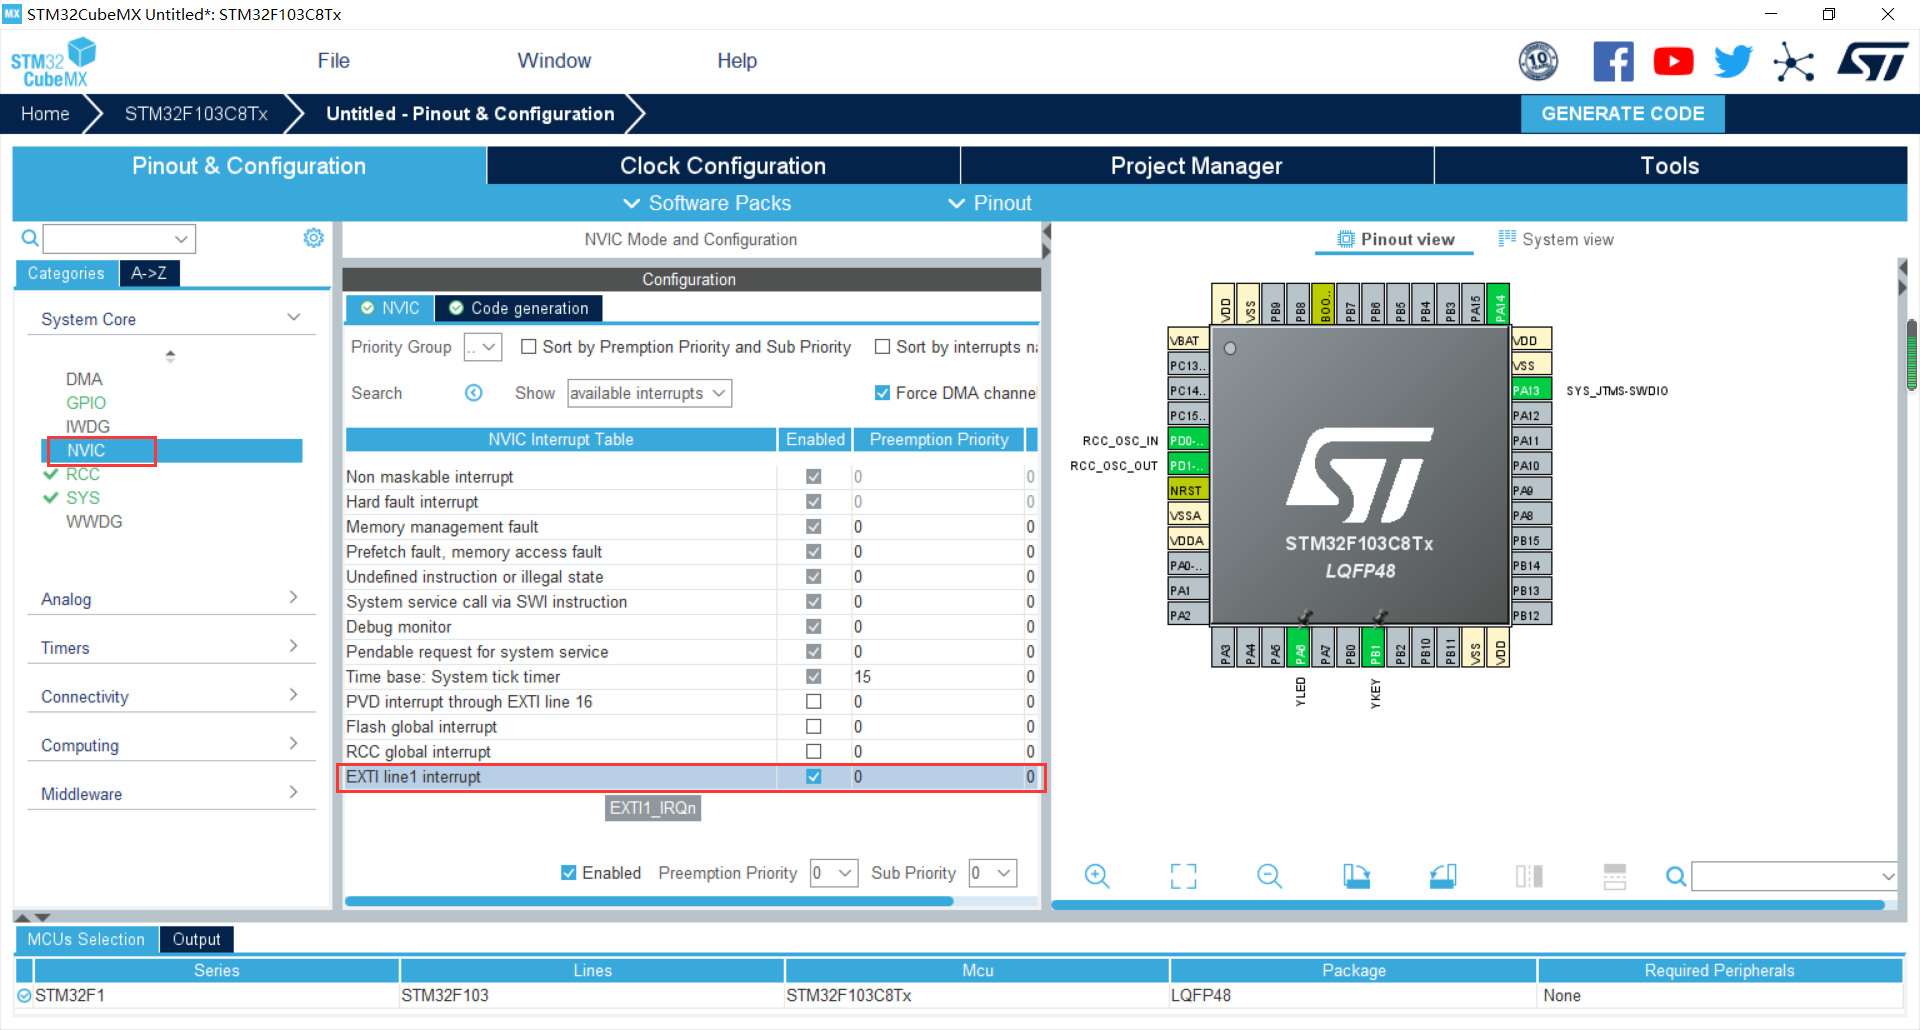Click the NVIC table horizontal scrollbar

coord(649,901)
